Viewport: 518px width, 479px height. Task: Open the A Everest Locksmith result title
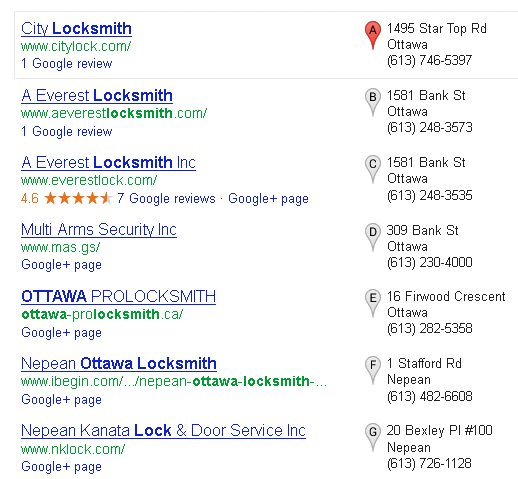97,95
